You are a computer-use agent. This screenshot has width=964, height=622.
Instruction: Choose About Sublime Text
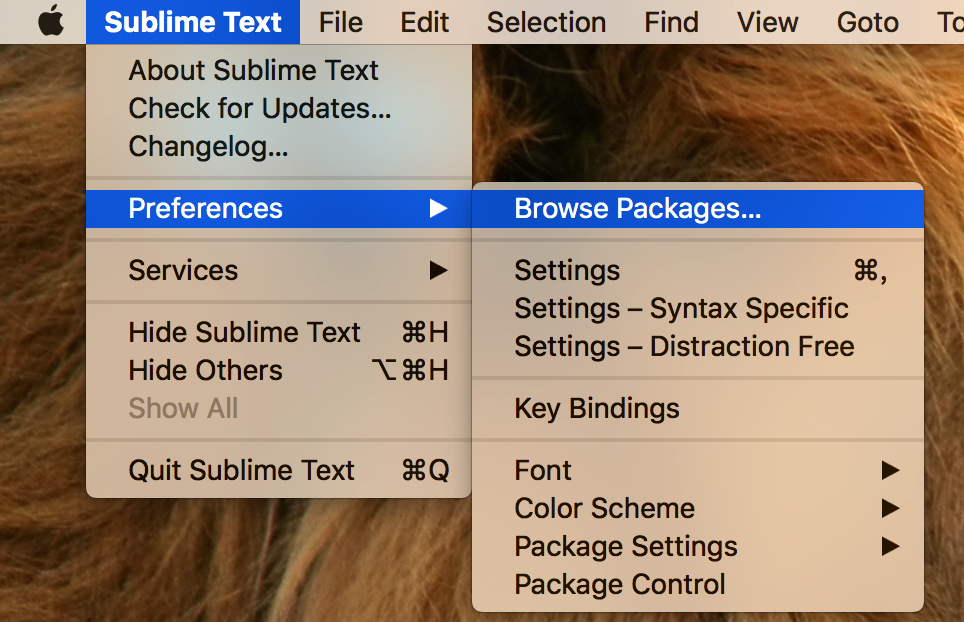[279, 70]
